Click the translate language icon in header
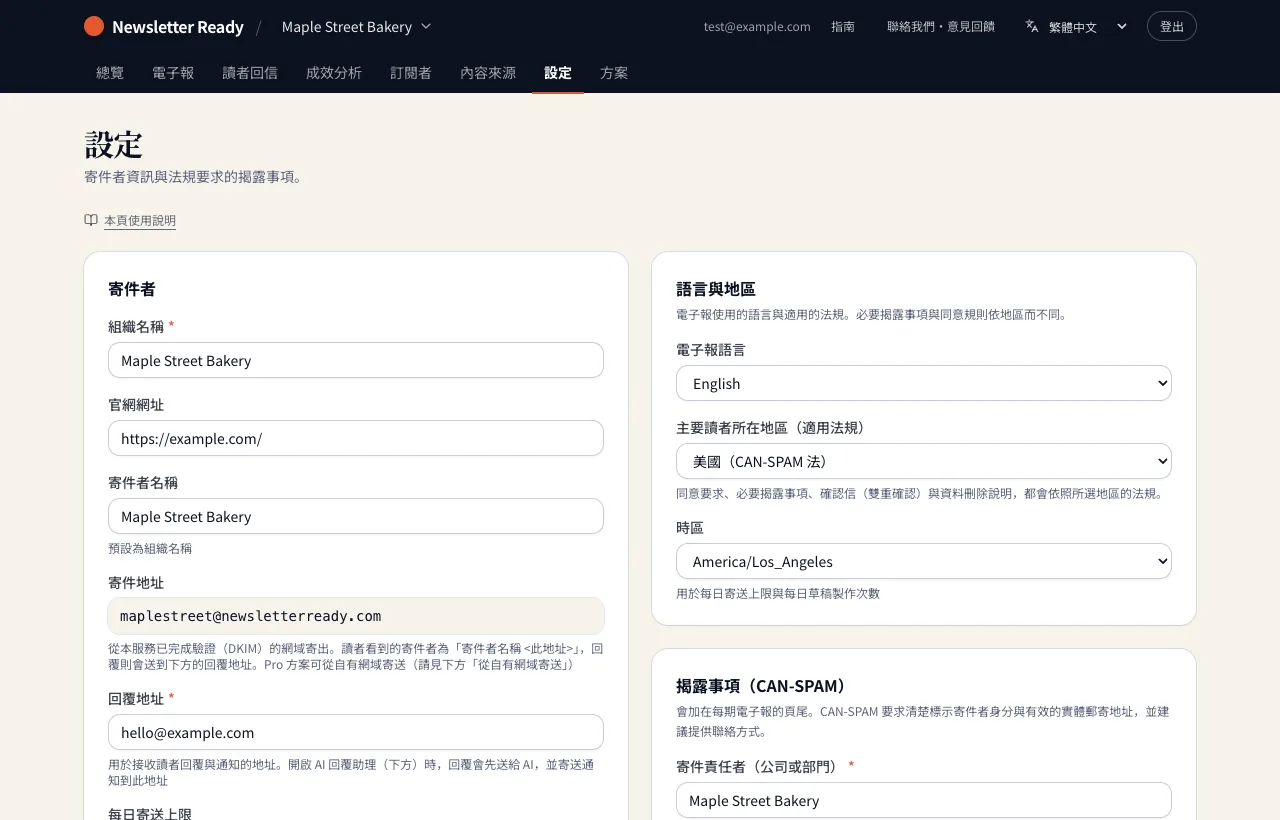This screenshot has width=1280, height=820. (x=1032, y=26)
